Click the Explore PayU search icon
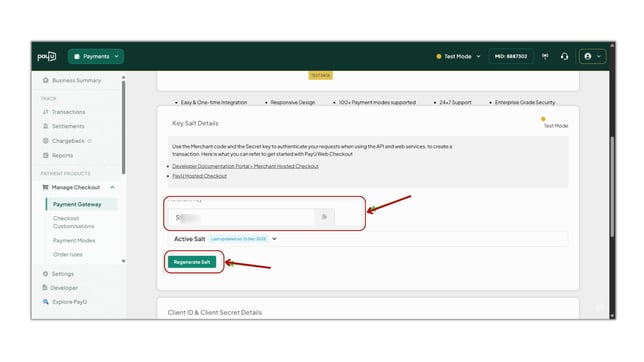Screen dimensions: 644x362 tap(46, 302)
